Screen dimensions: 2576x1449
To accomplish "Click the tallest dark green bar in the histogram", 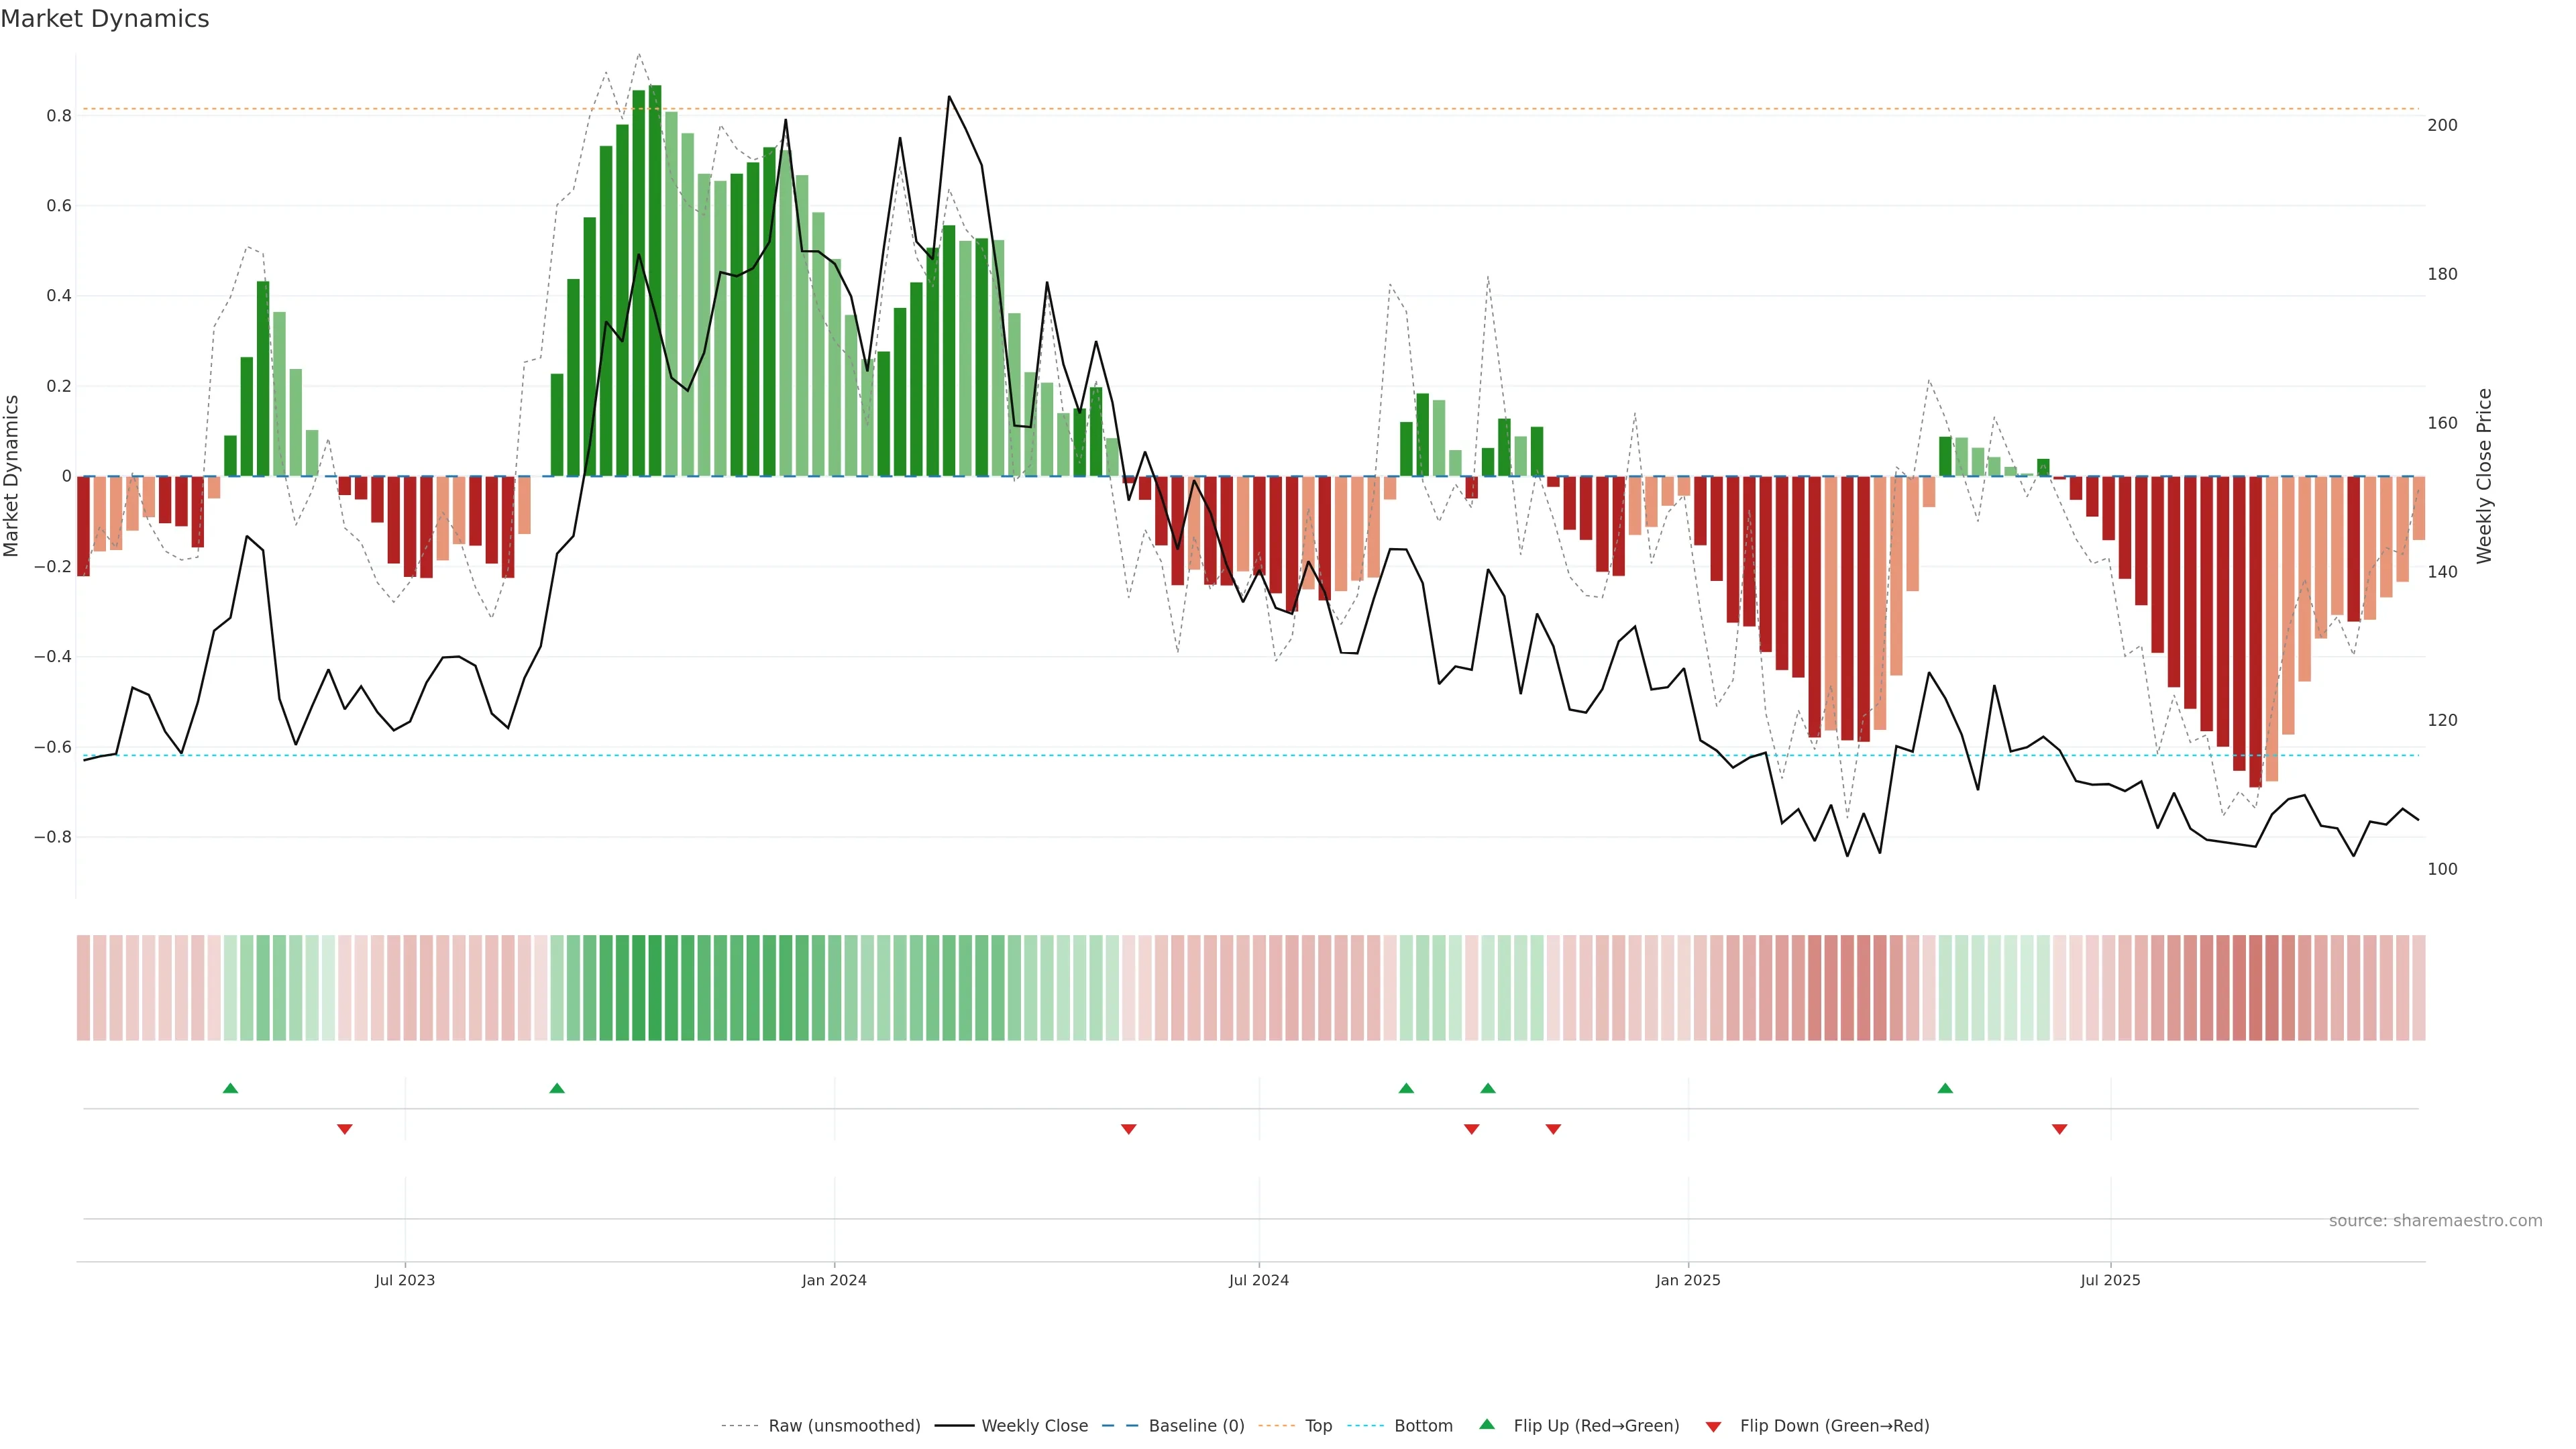I will [x=655, y=280].
